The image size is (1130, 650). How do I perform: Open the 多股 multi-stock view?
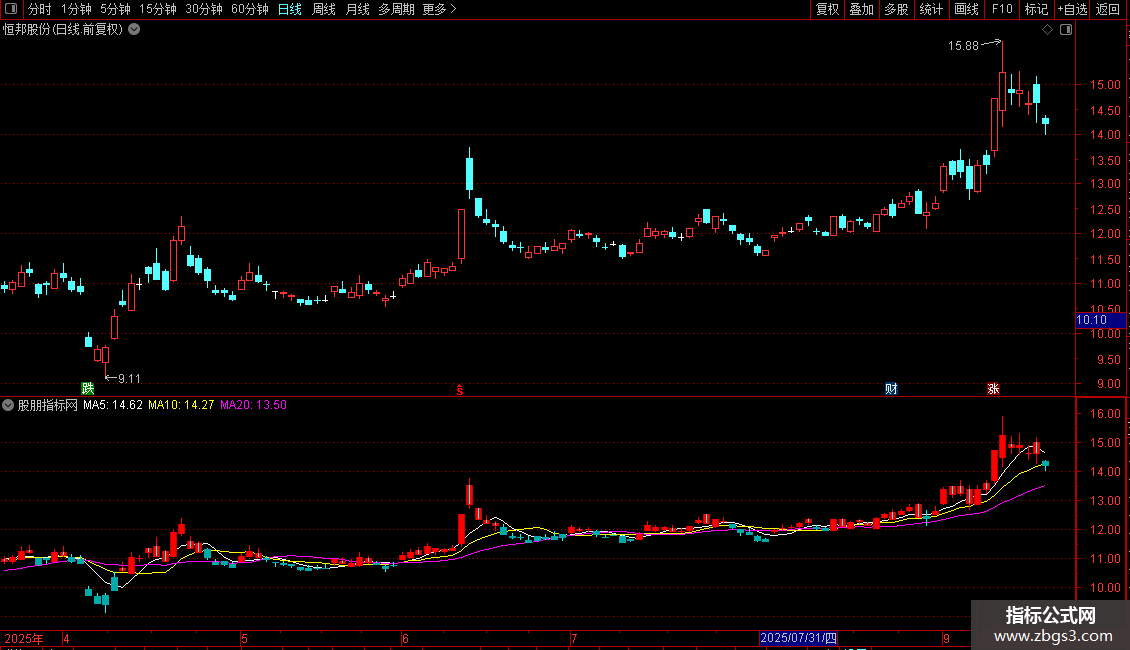coord(896,9)
